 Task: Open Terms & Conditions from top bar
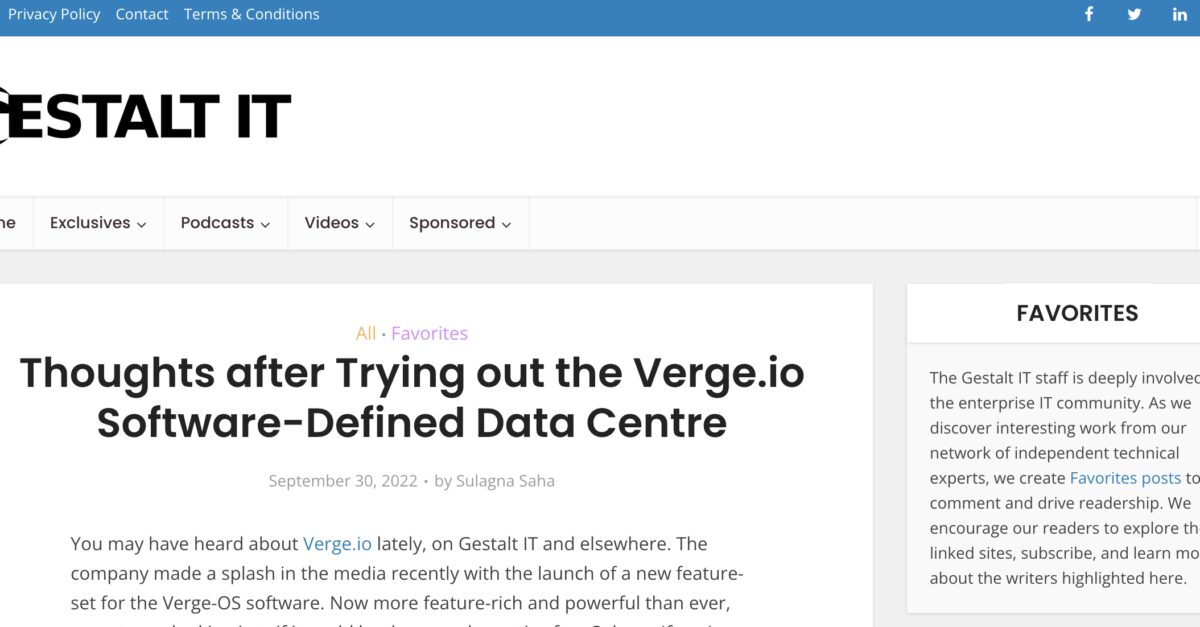(x=251, y=13)
